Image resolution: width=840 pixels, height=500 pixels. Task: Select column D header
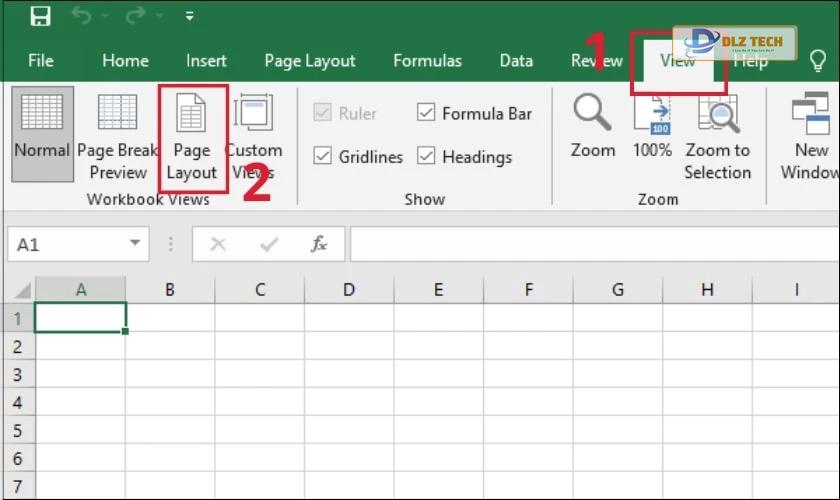tap(349, 290)
